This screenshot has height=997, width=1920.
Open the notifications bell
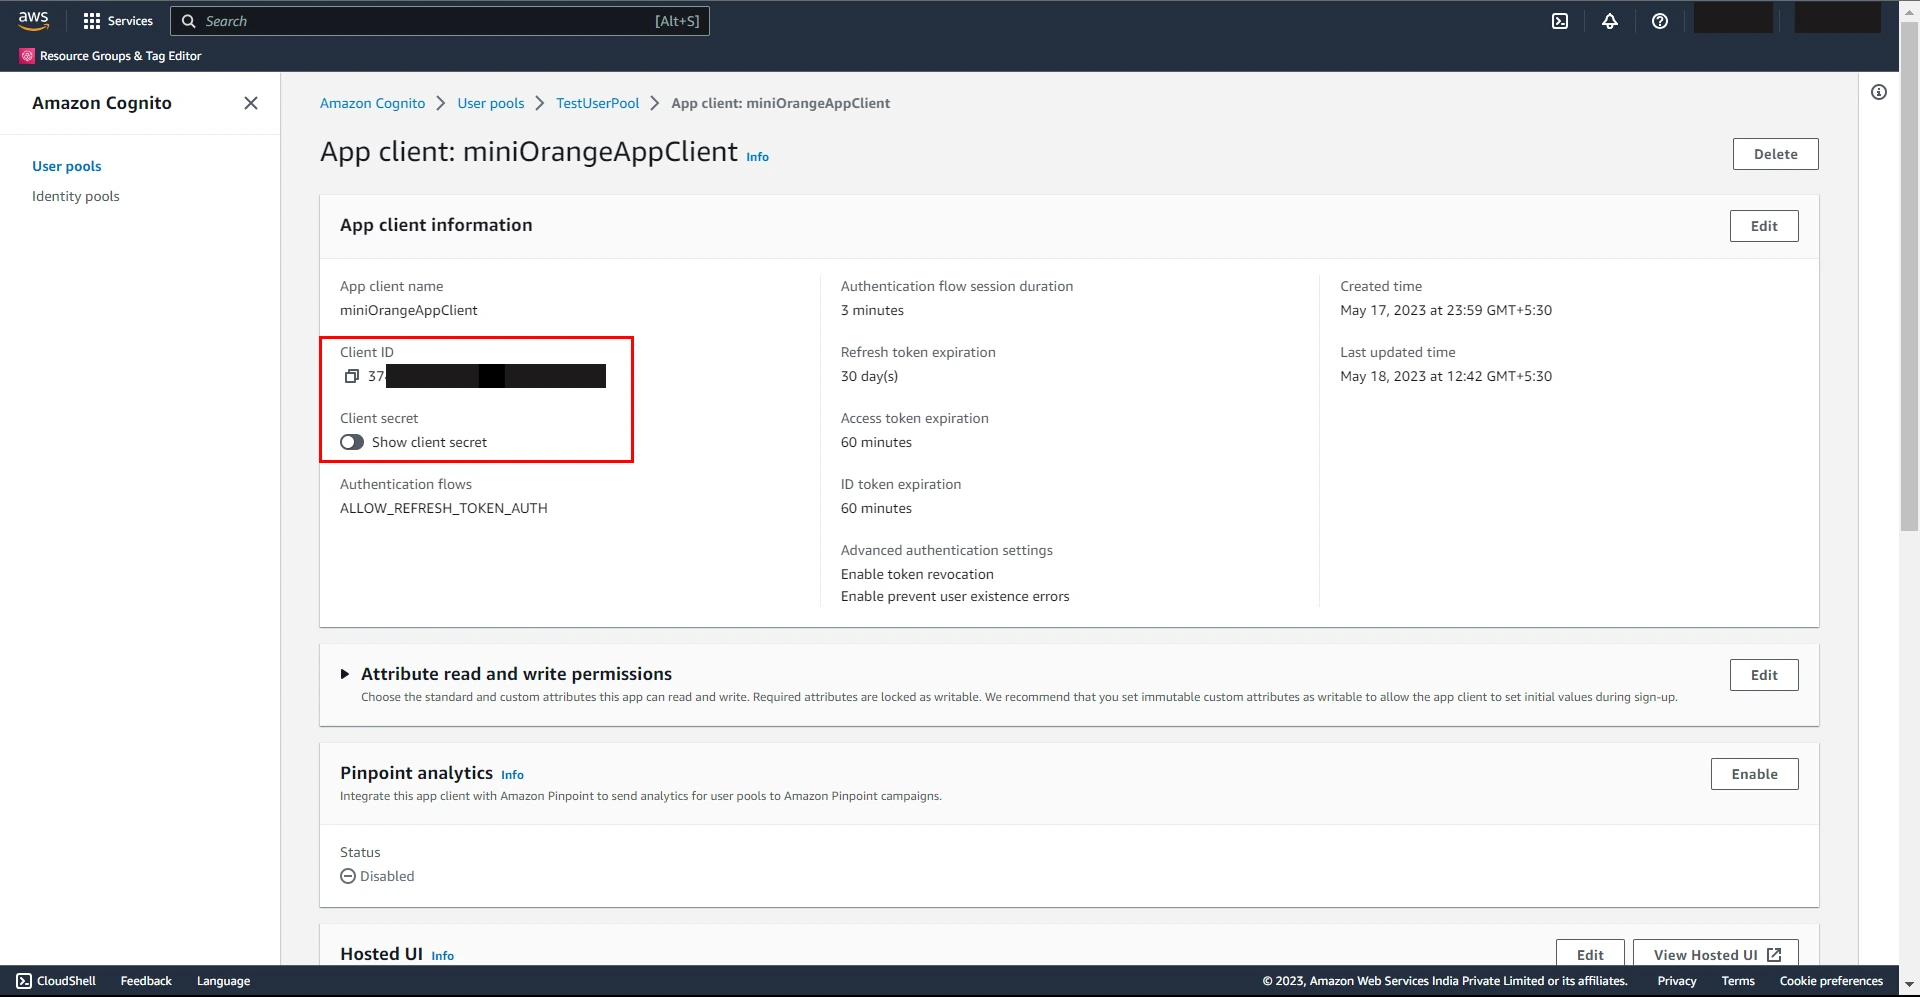(1610, 21)
